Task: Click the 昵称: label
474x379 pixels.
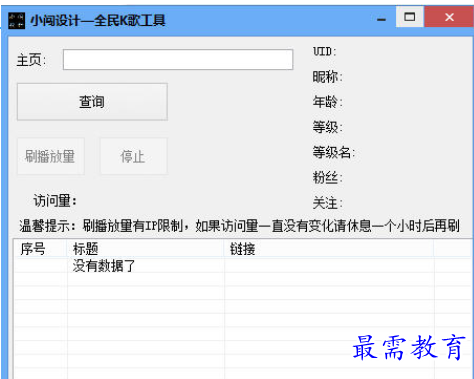Action: point(328,77)
